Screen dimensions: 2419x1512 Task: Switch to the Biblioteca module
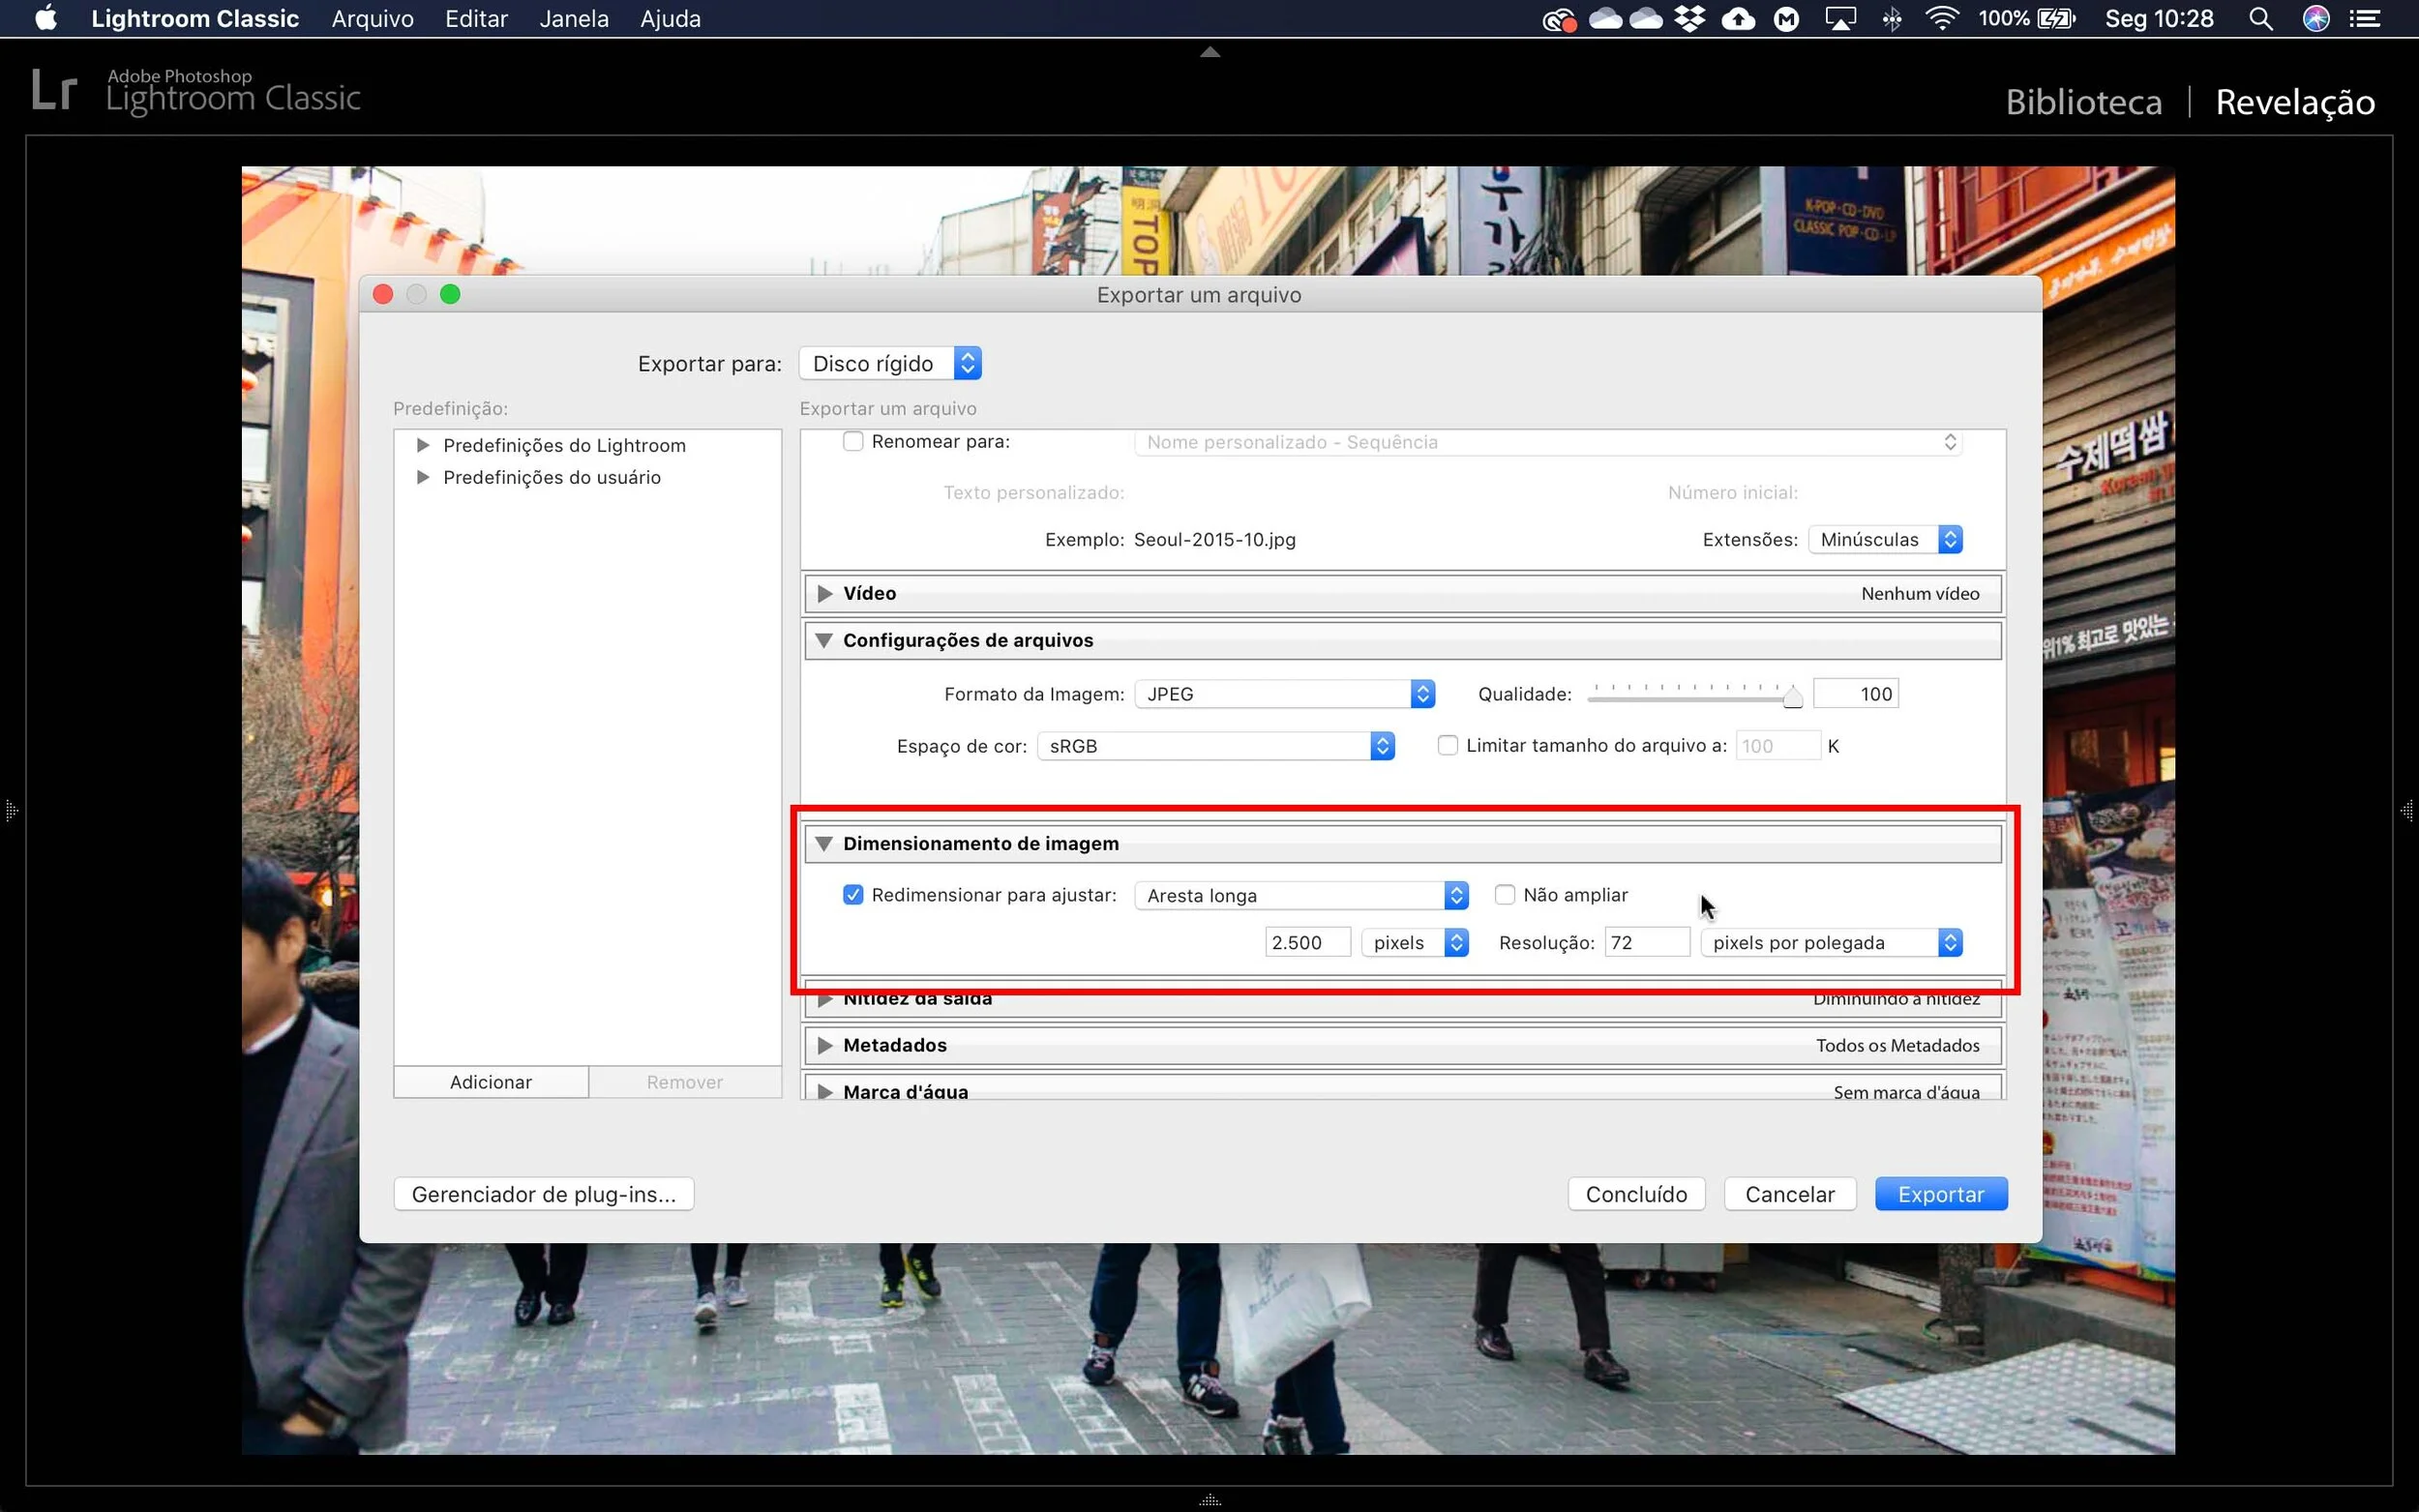click(x=2083, y=102)
